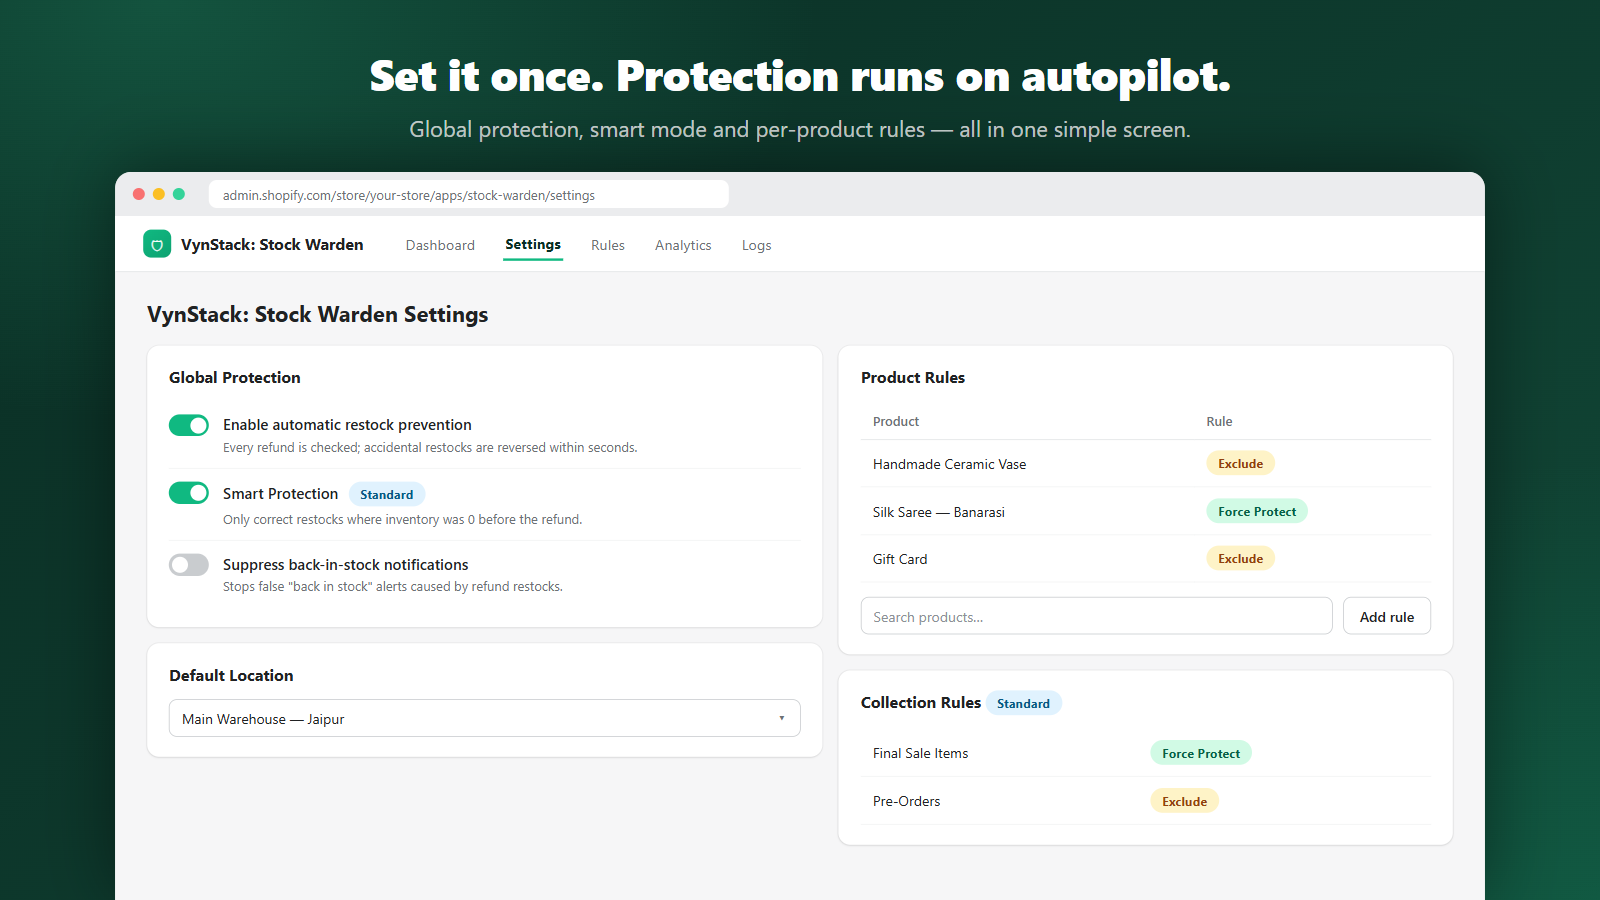Click the green maximize window dot

tap(179, 194)
